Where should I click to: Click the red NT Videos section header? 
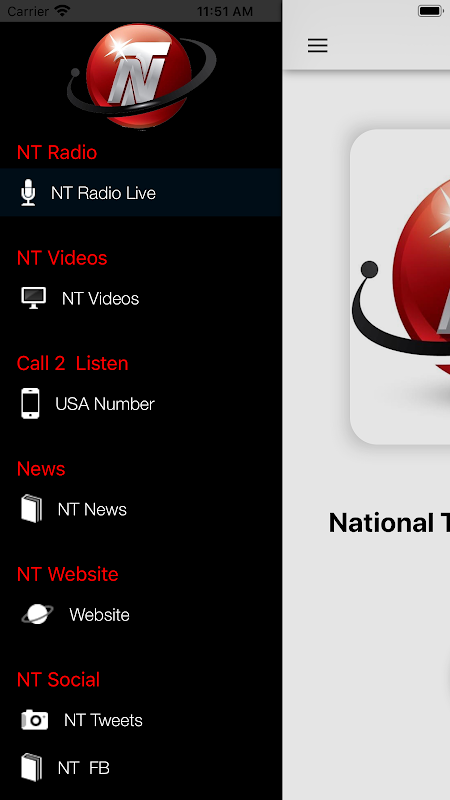tap(62, 258)
